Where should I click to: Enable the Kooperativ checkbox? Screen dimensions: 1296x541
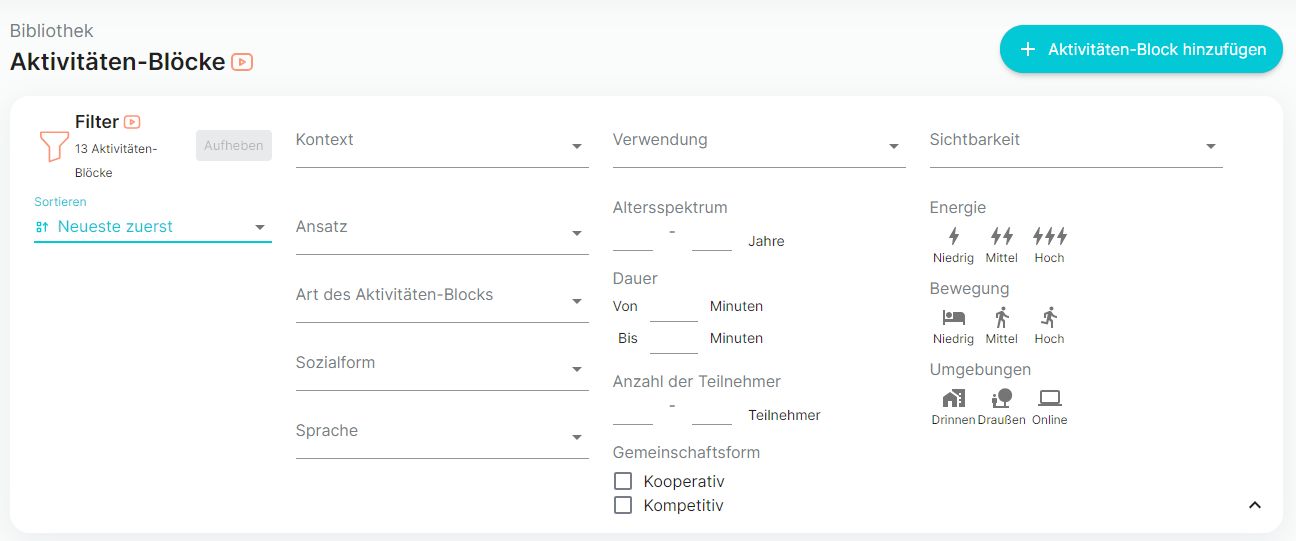(623, 481)
